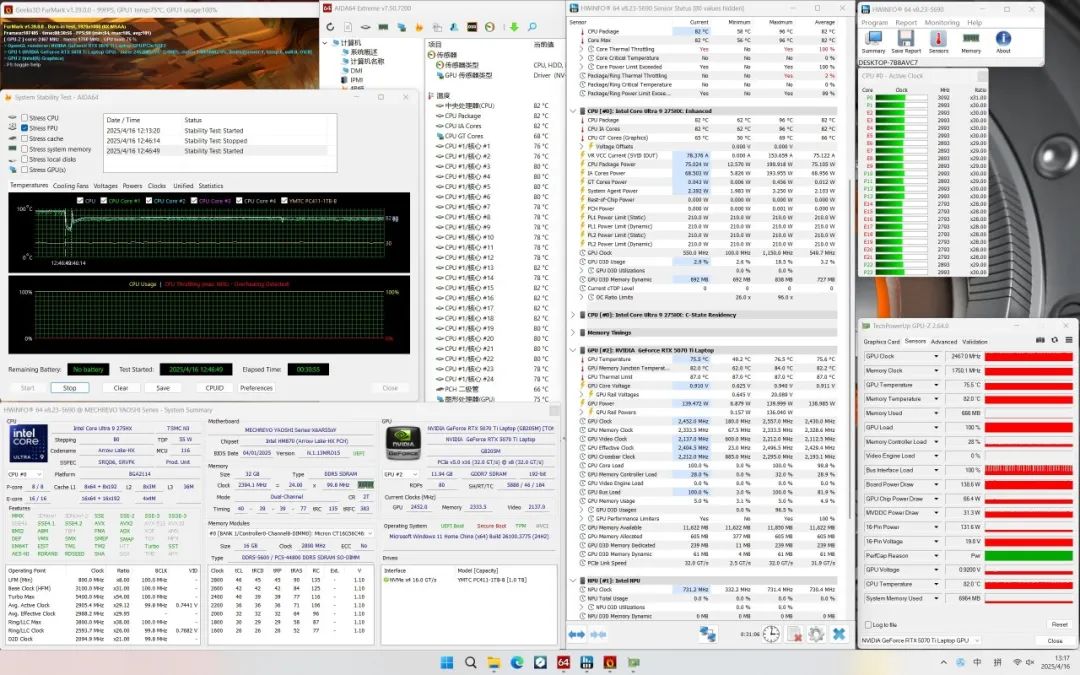Open Advanced tab in GPU-Z

(944, 342)
